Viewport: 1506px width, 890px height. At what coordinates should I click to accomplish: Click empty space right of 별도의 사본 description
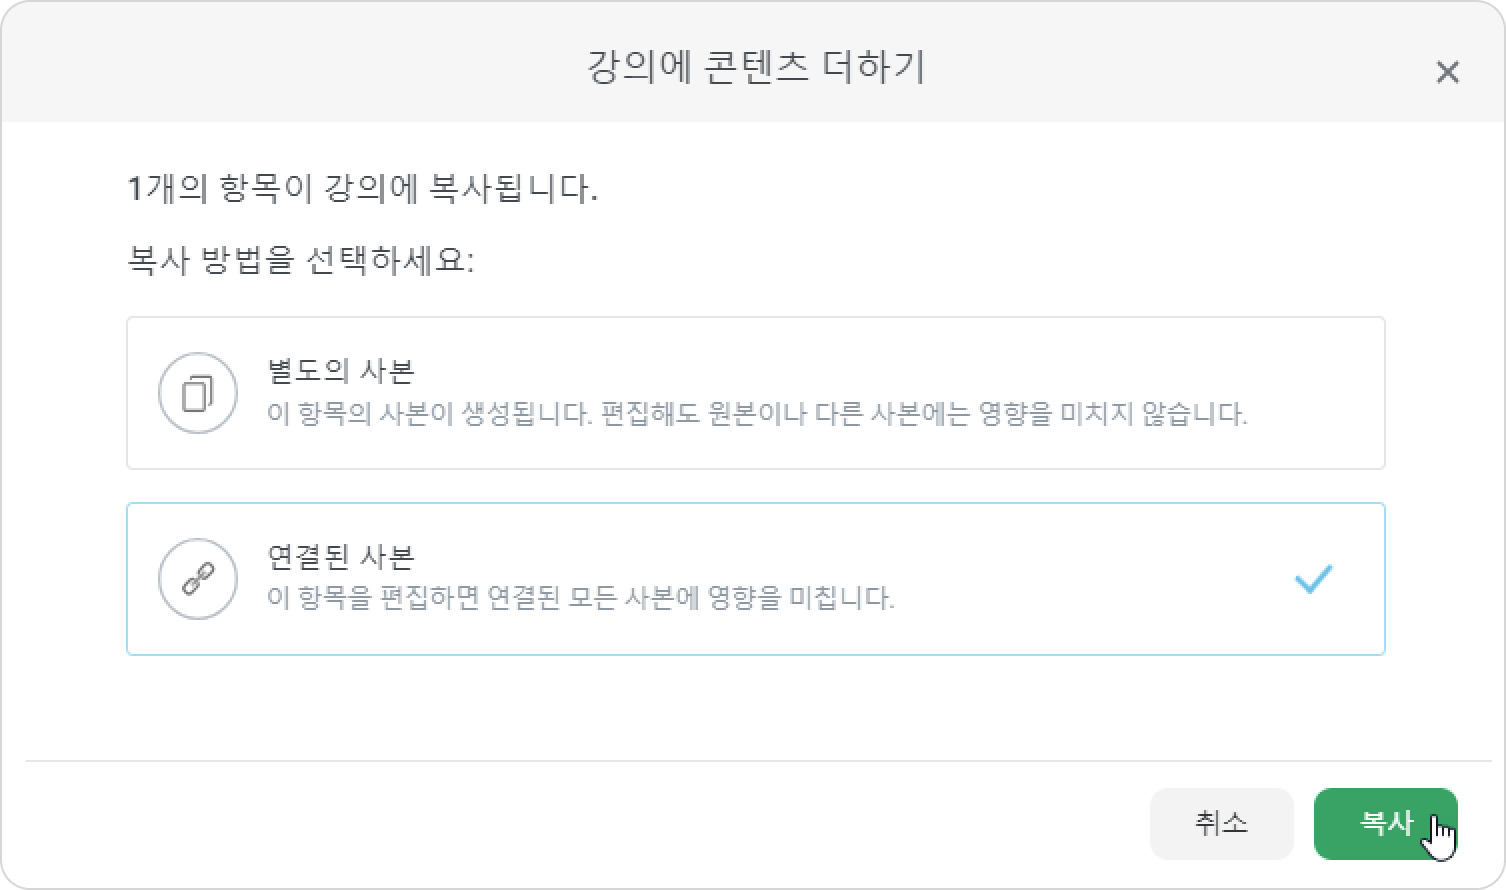click(1315, 413)
